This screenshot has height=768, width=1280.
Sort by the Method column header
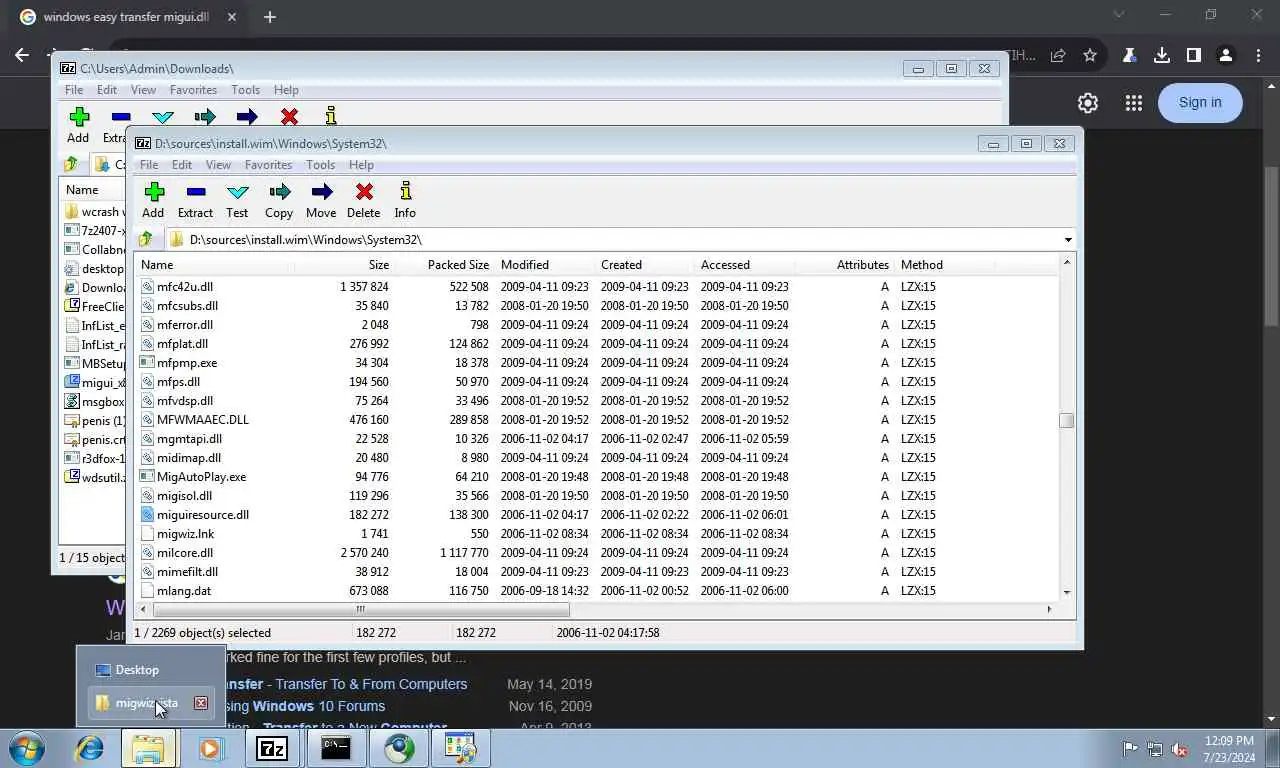pyautogui.click(x=945, y=265)
